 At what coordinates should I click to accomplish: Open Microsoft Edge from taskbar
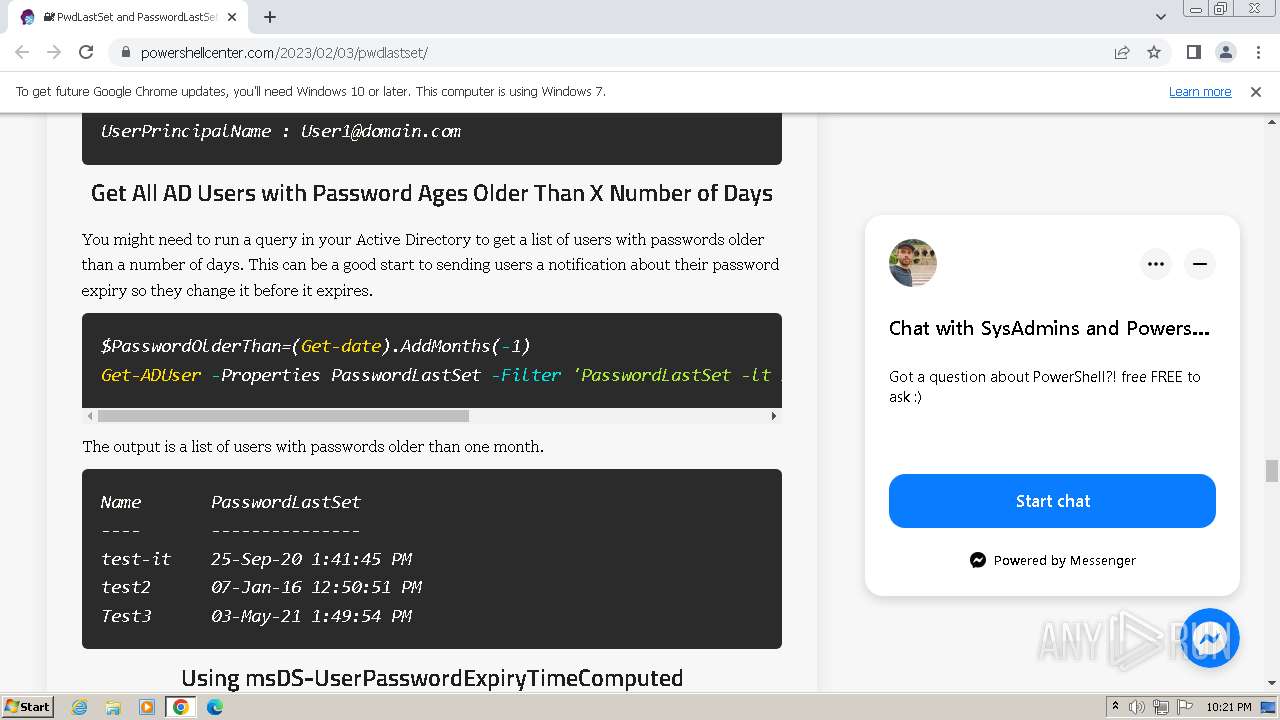pyautogui.click(x=214, y=707)
